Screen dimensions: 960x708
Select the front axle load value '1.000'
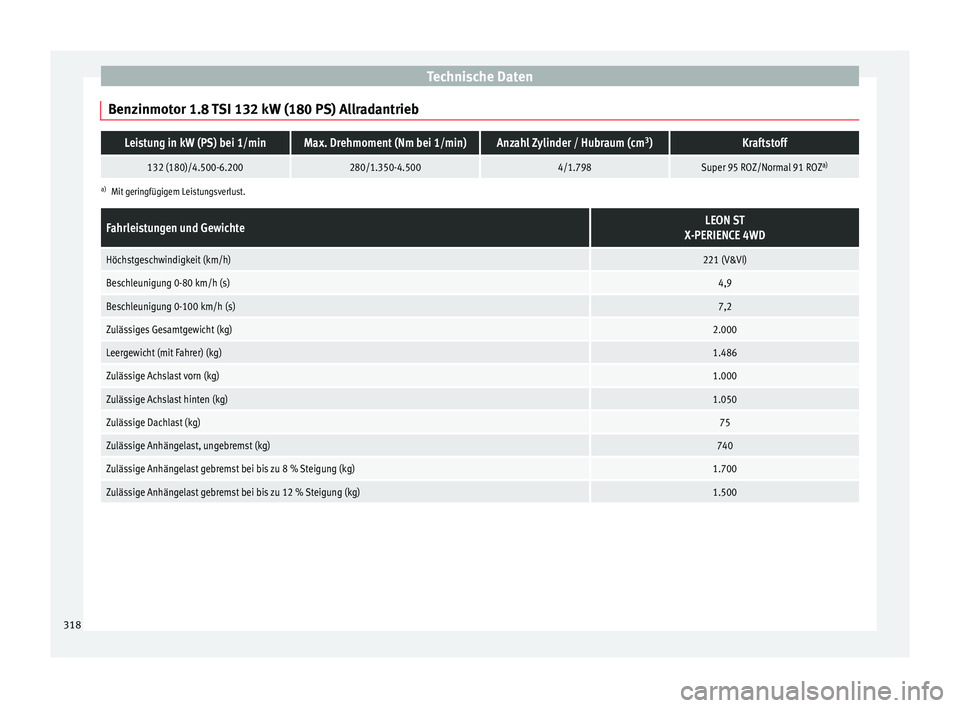(x=725, y=376)
